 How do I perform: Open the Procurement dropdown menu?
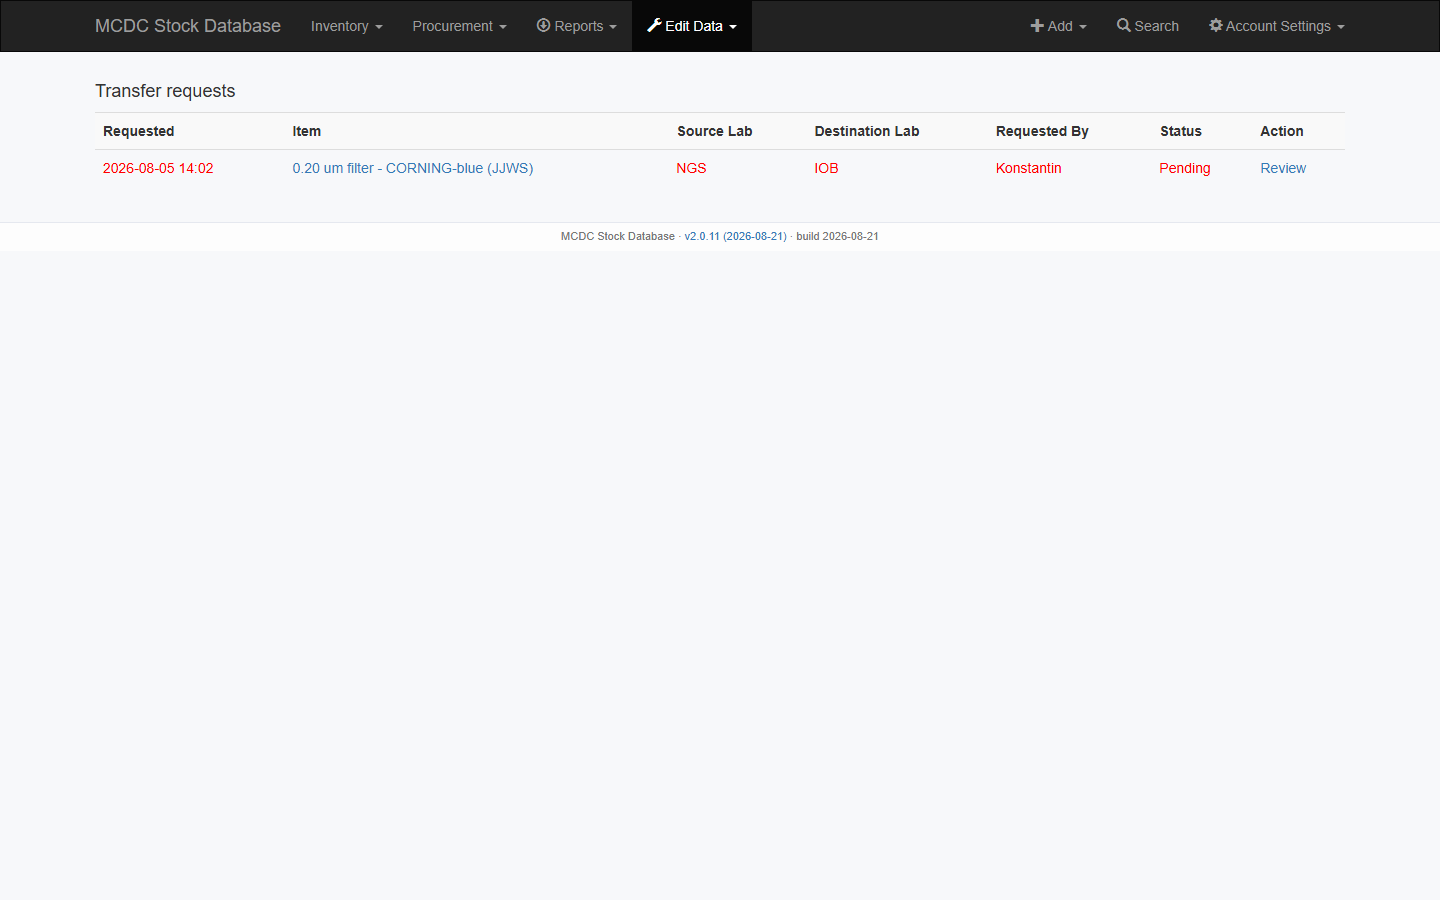(x=460, y=26)
